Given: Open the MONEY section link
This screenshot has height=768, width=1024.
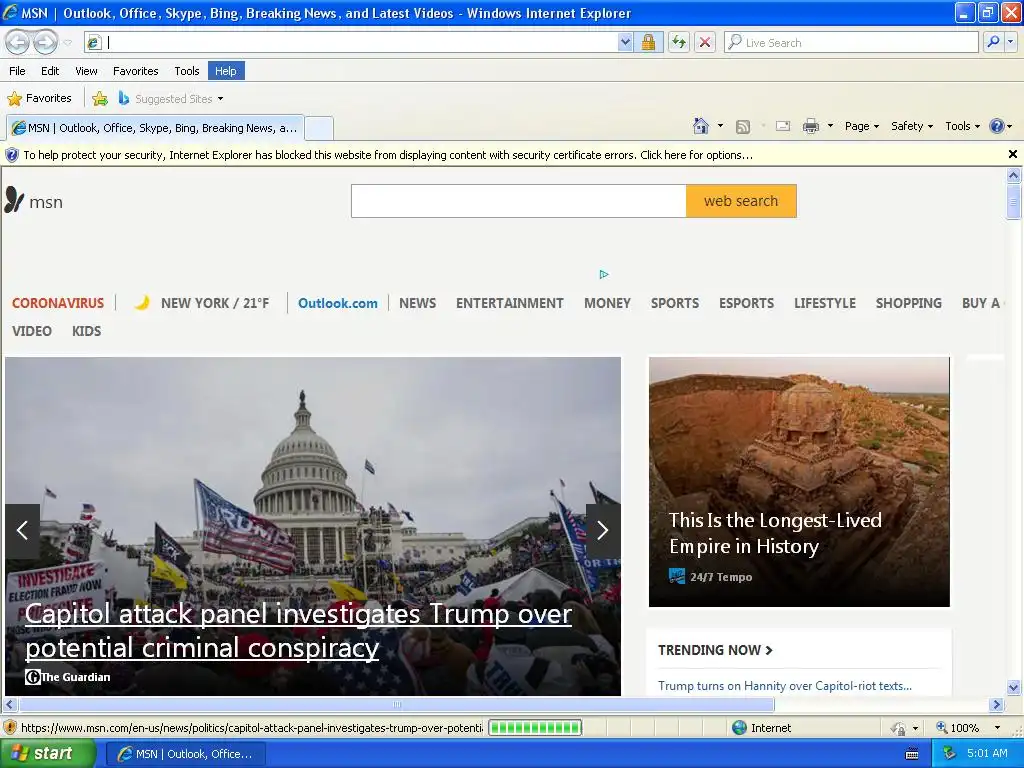Looking at the screenshot, I should click(x=607, y=303).
